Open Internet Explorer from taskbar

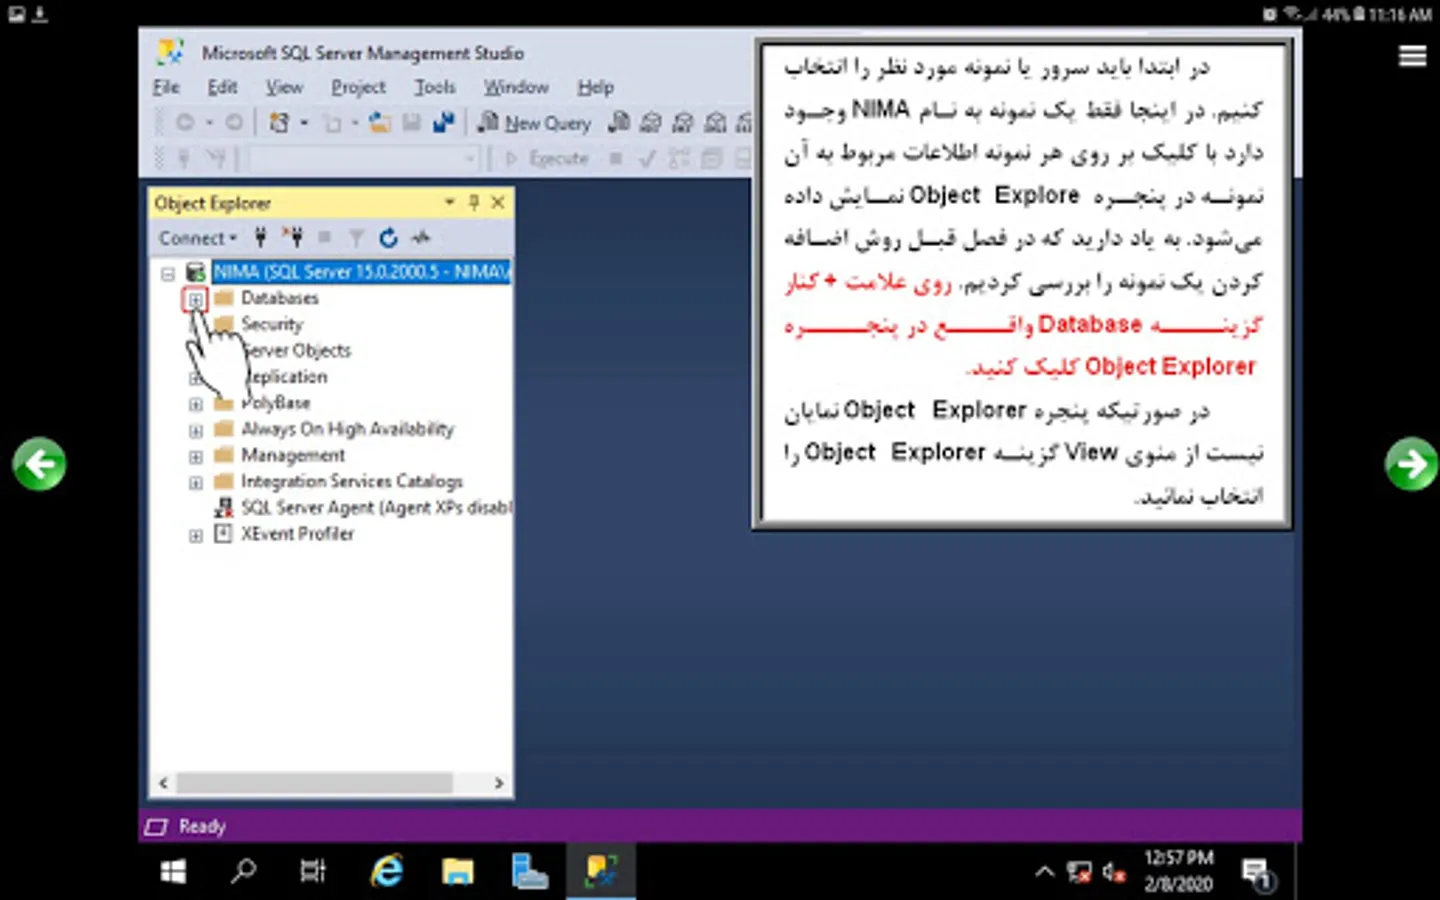click(x=386, y=872)
